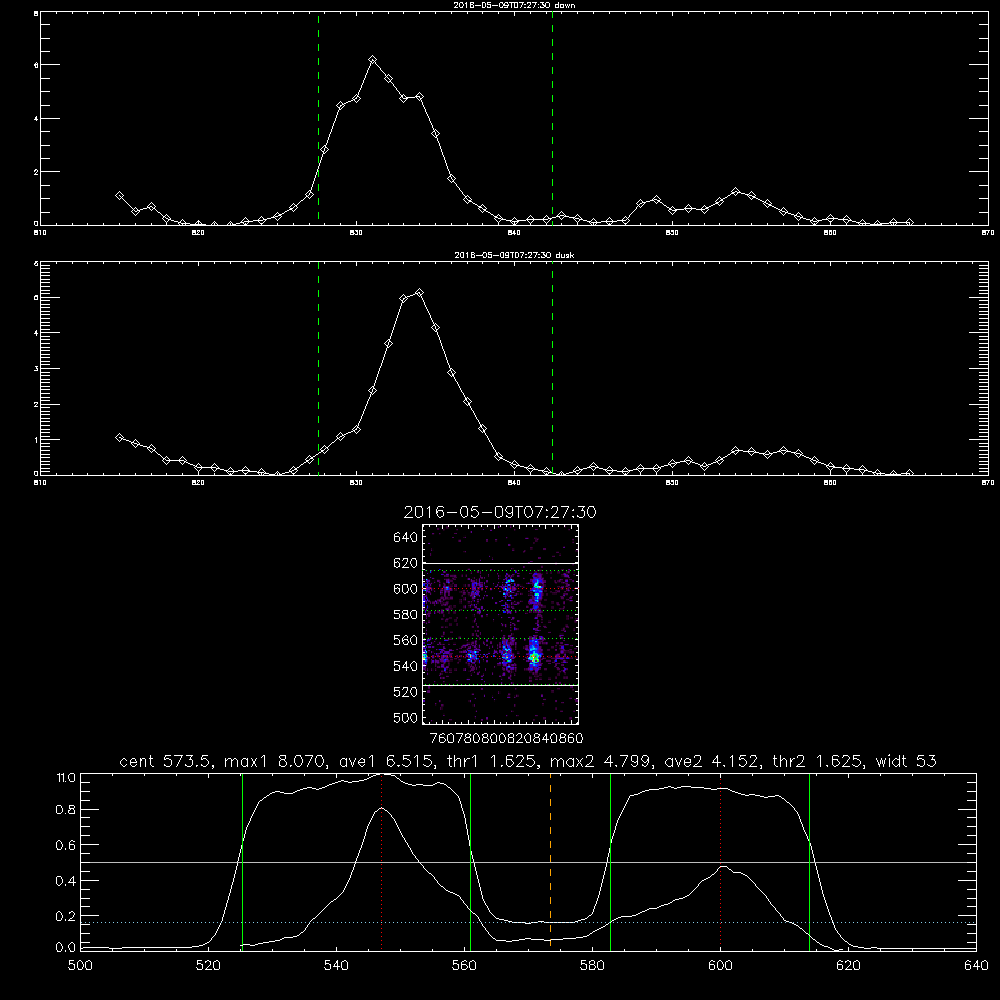
Task: Click y-axis label 0.8 of profile plot
Action: click(66, 809)
